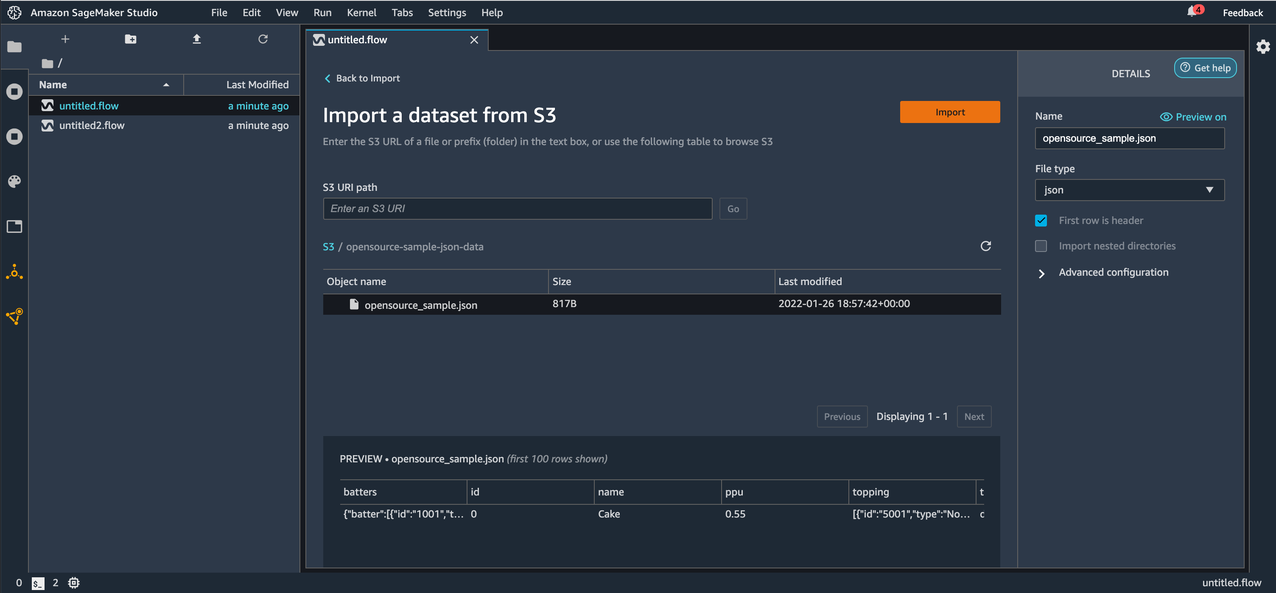Viewport: 1276px width, 593px height.
Task: Click the 817B size cell
Action: (x=564, y=303)
